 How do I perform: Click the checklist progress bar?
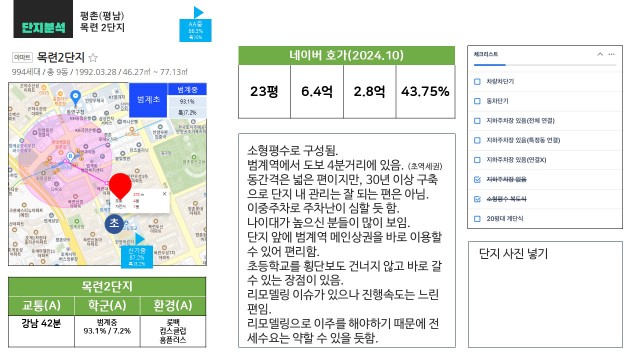click(544, 65)
